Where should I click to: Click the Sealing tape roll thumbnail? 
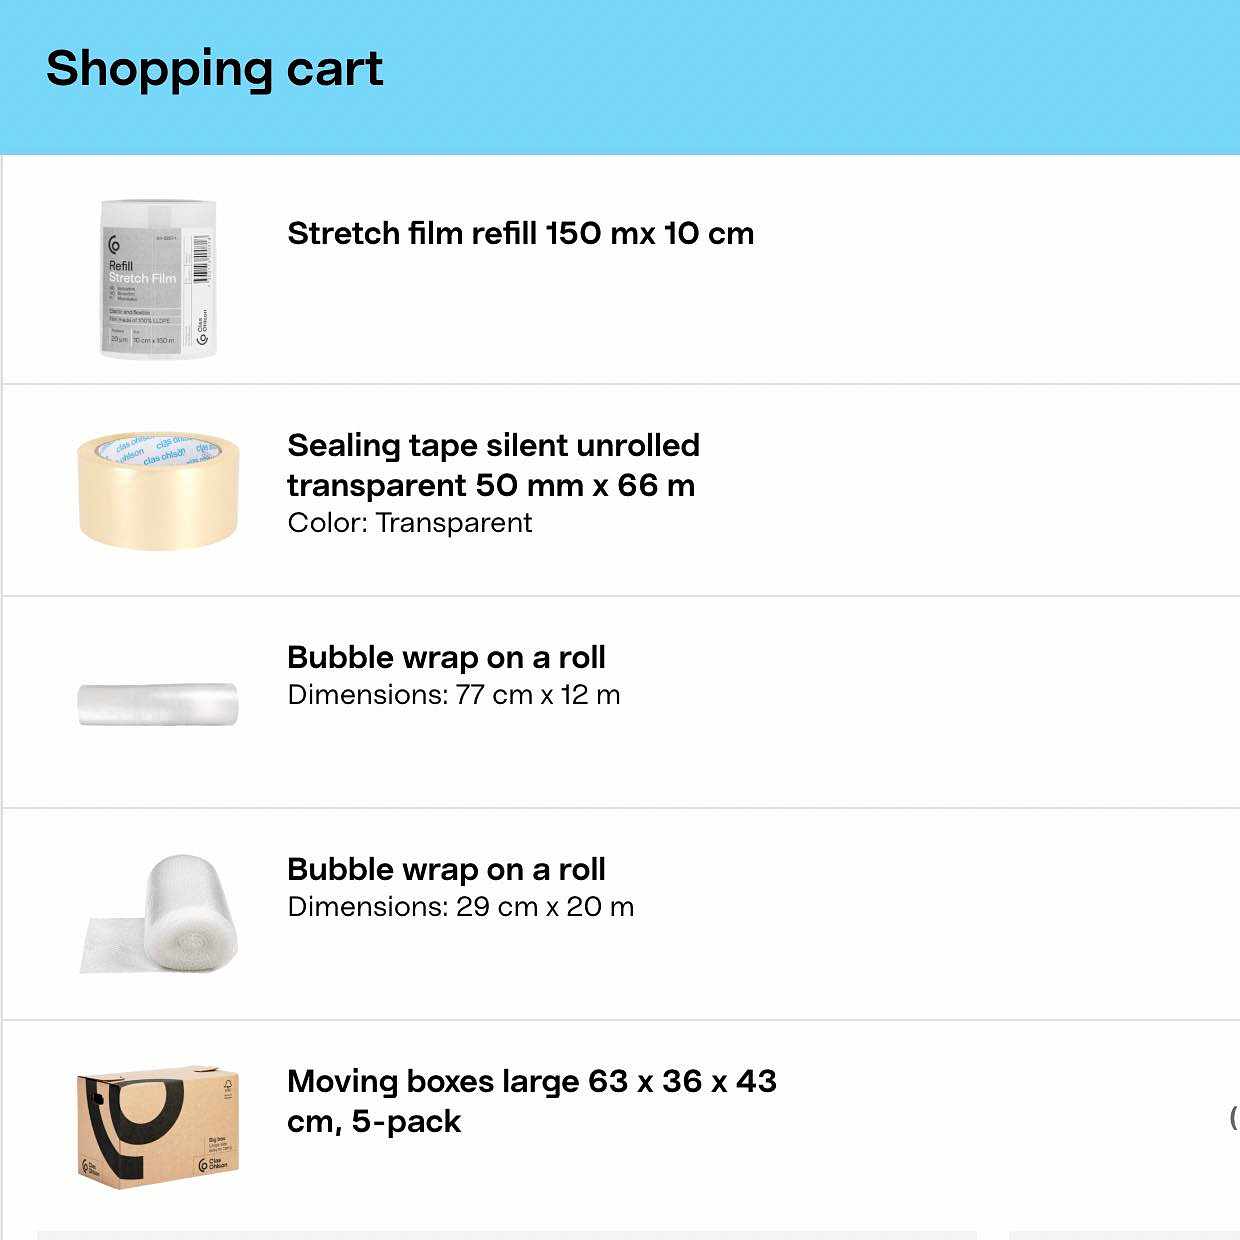click(158, 491)
